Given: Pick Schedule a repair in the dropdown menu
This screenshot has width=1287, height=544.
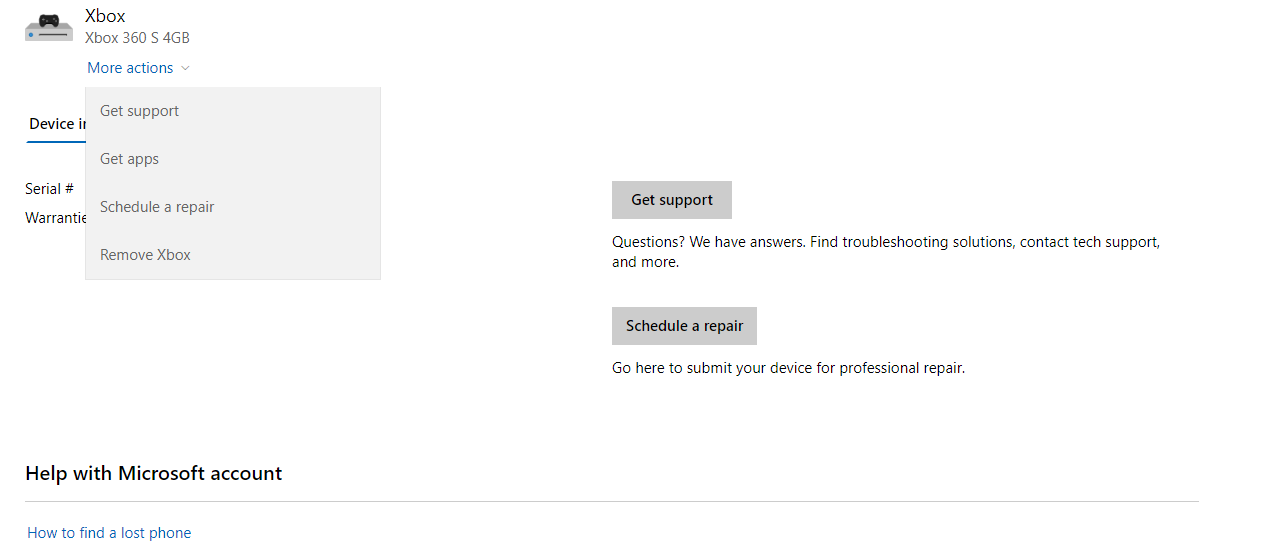Looking at the screenshot, I should [x=233, y=207].
